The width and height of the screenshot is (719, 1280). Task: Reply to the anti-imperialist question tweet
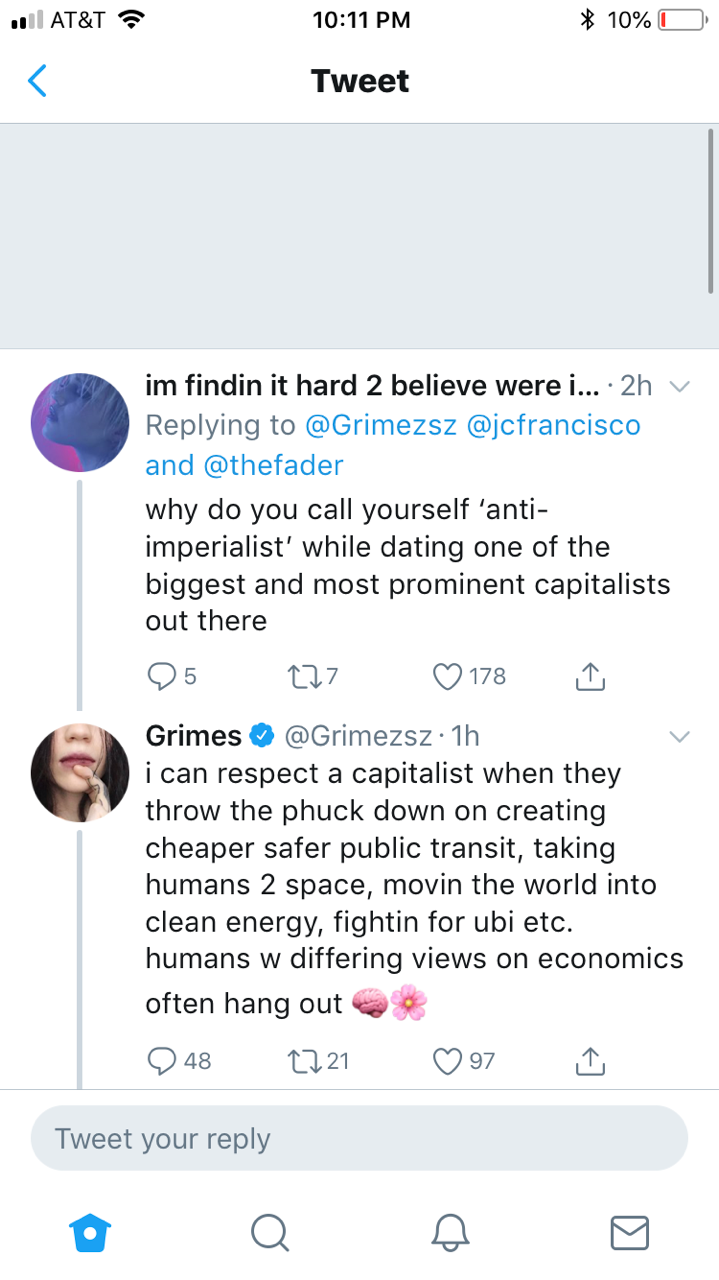162,677
